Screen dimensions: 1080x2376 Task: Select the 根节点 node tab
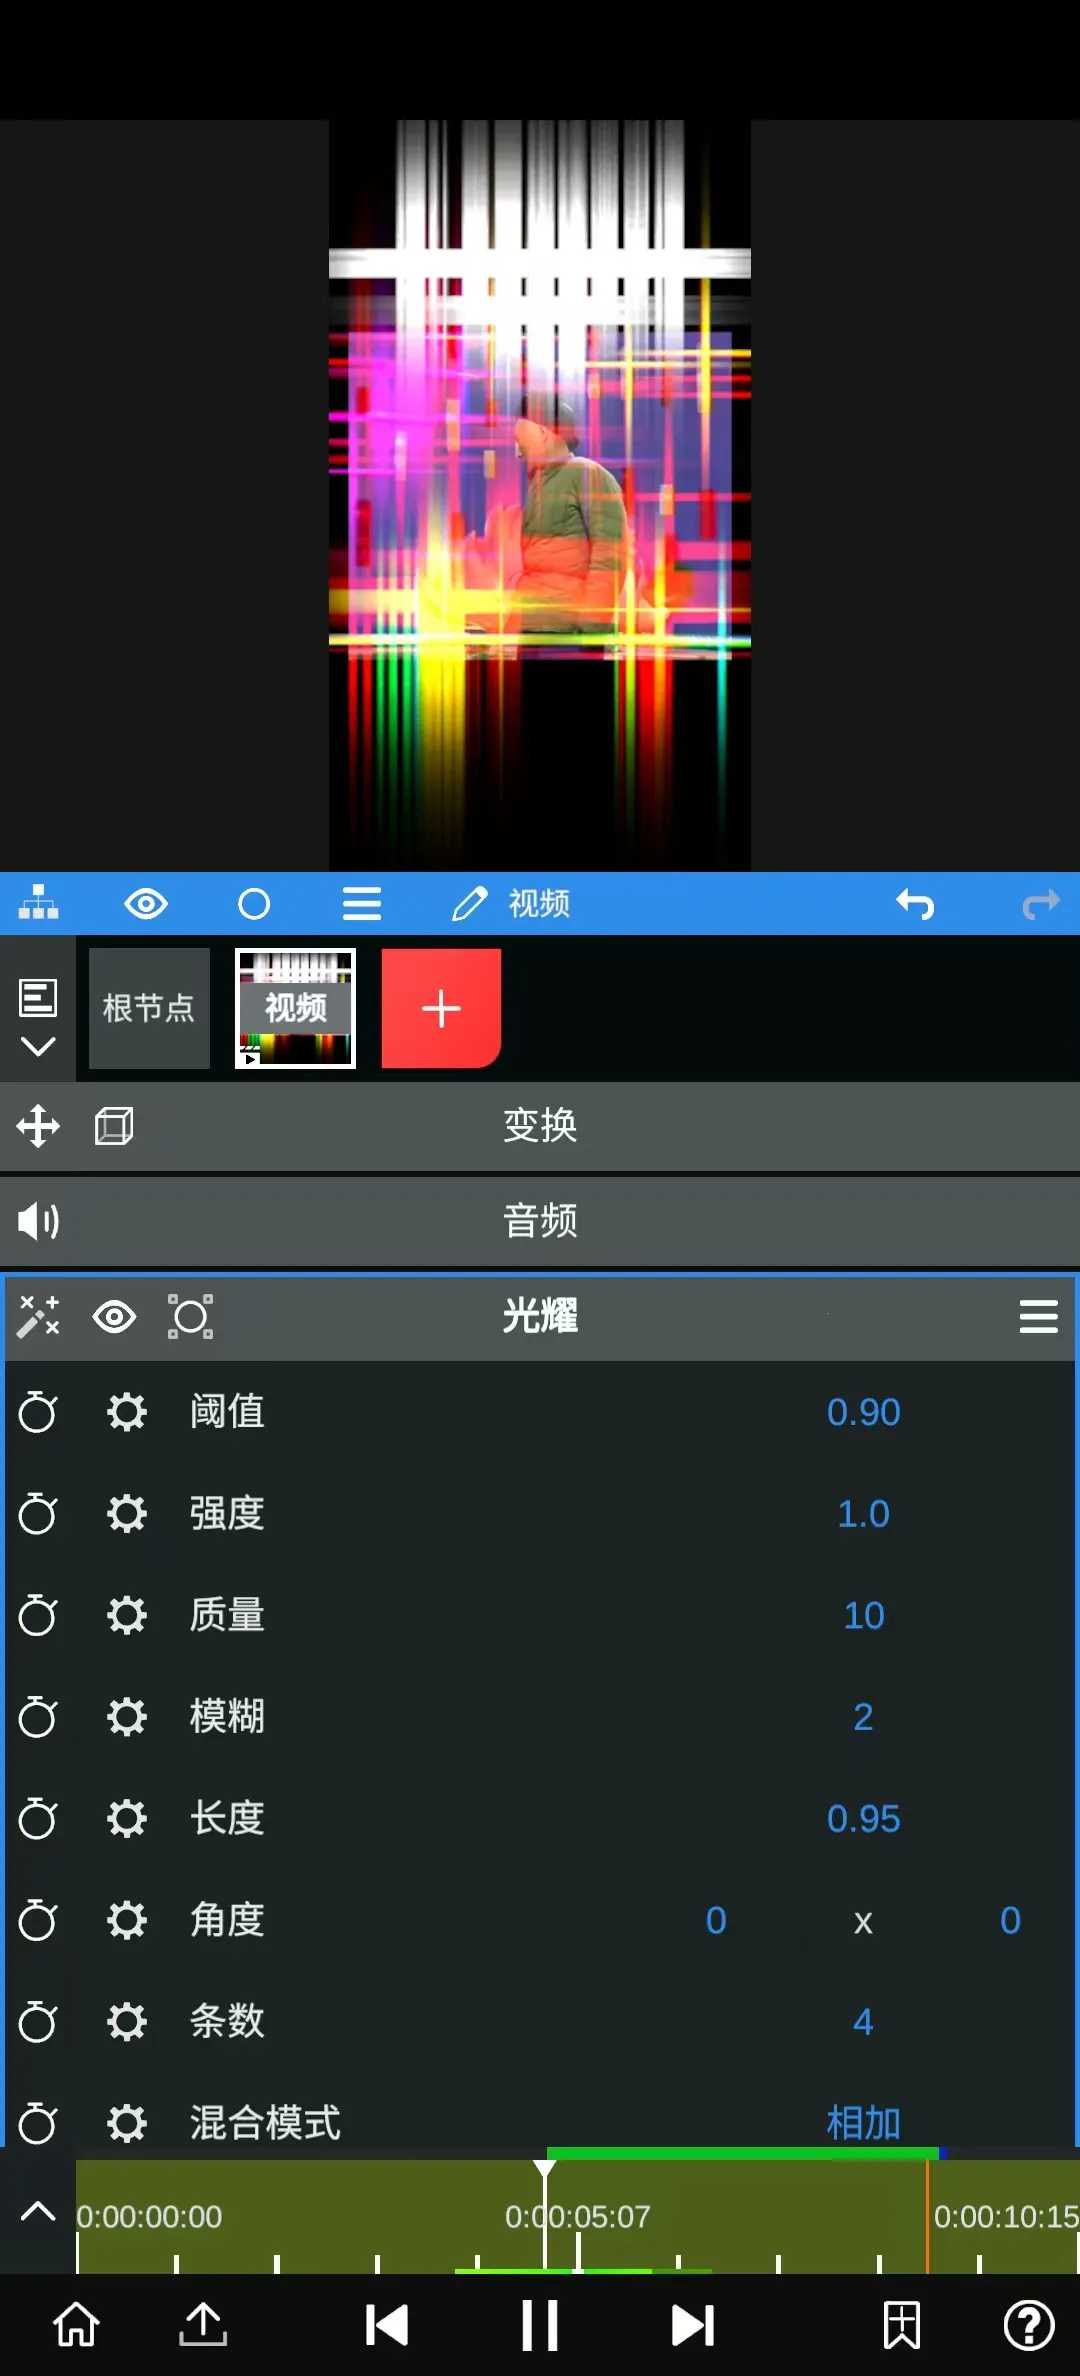[149, 1008]
